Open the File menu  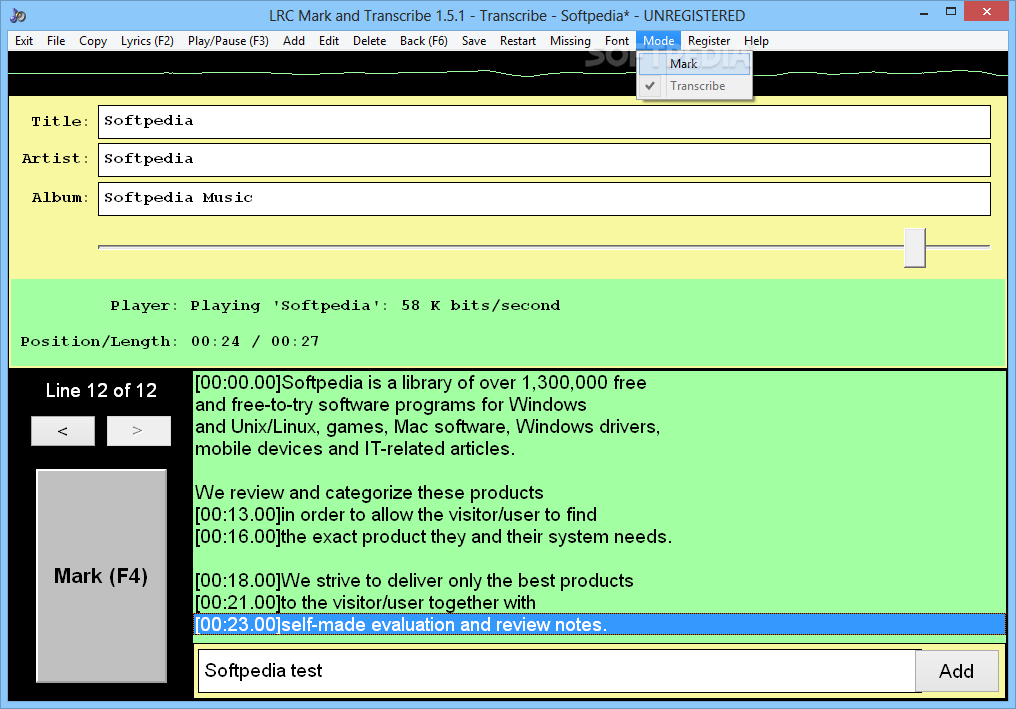pyautogui.click(x=56, y=41)
